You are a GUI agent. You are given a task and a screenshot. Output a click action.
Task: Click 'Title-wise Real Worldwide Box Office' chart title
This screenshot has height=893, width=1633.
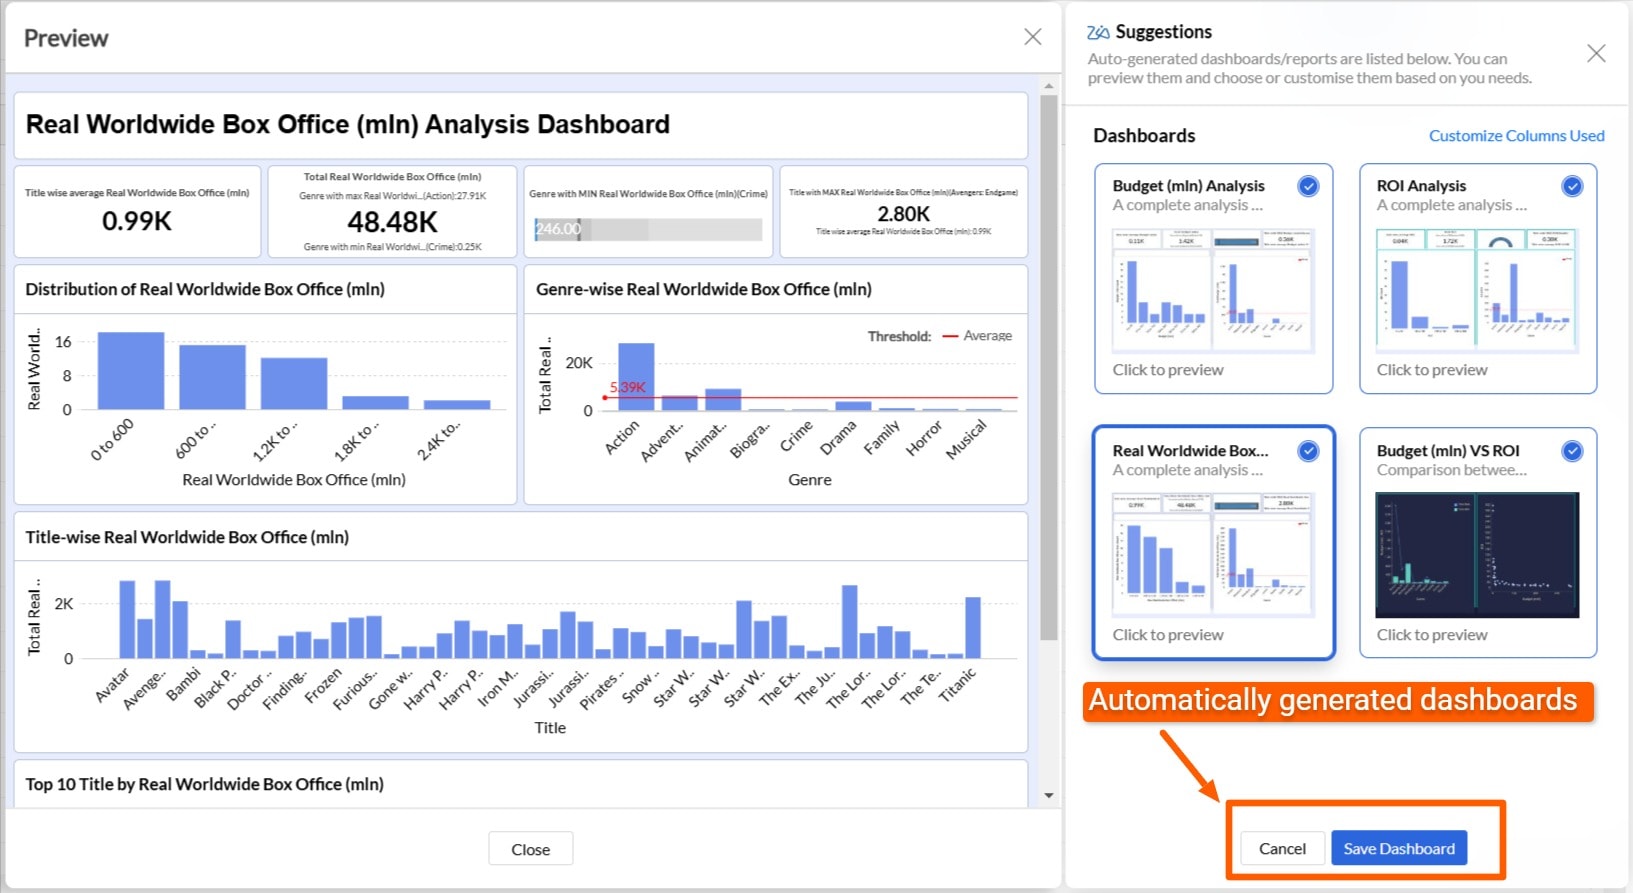pos(187,537)
